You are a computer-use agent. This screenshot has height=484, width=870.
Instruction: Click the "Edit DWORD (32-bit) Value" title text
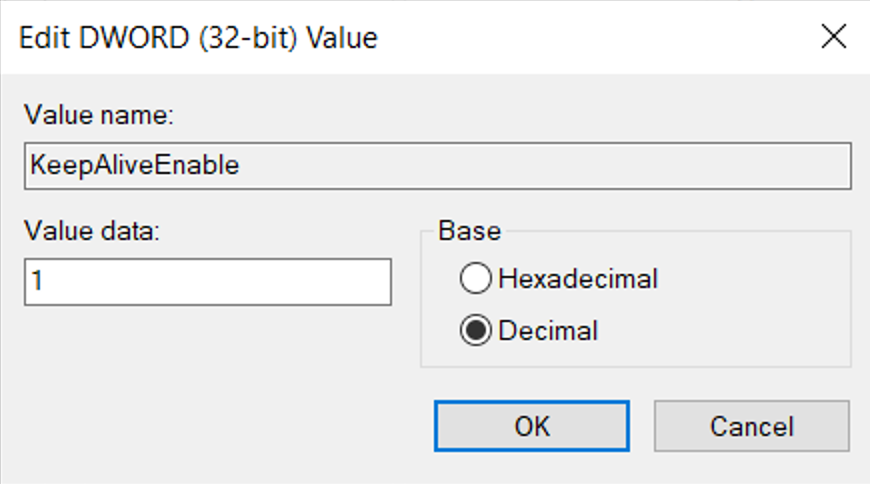pos(200,39)
